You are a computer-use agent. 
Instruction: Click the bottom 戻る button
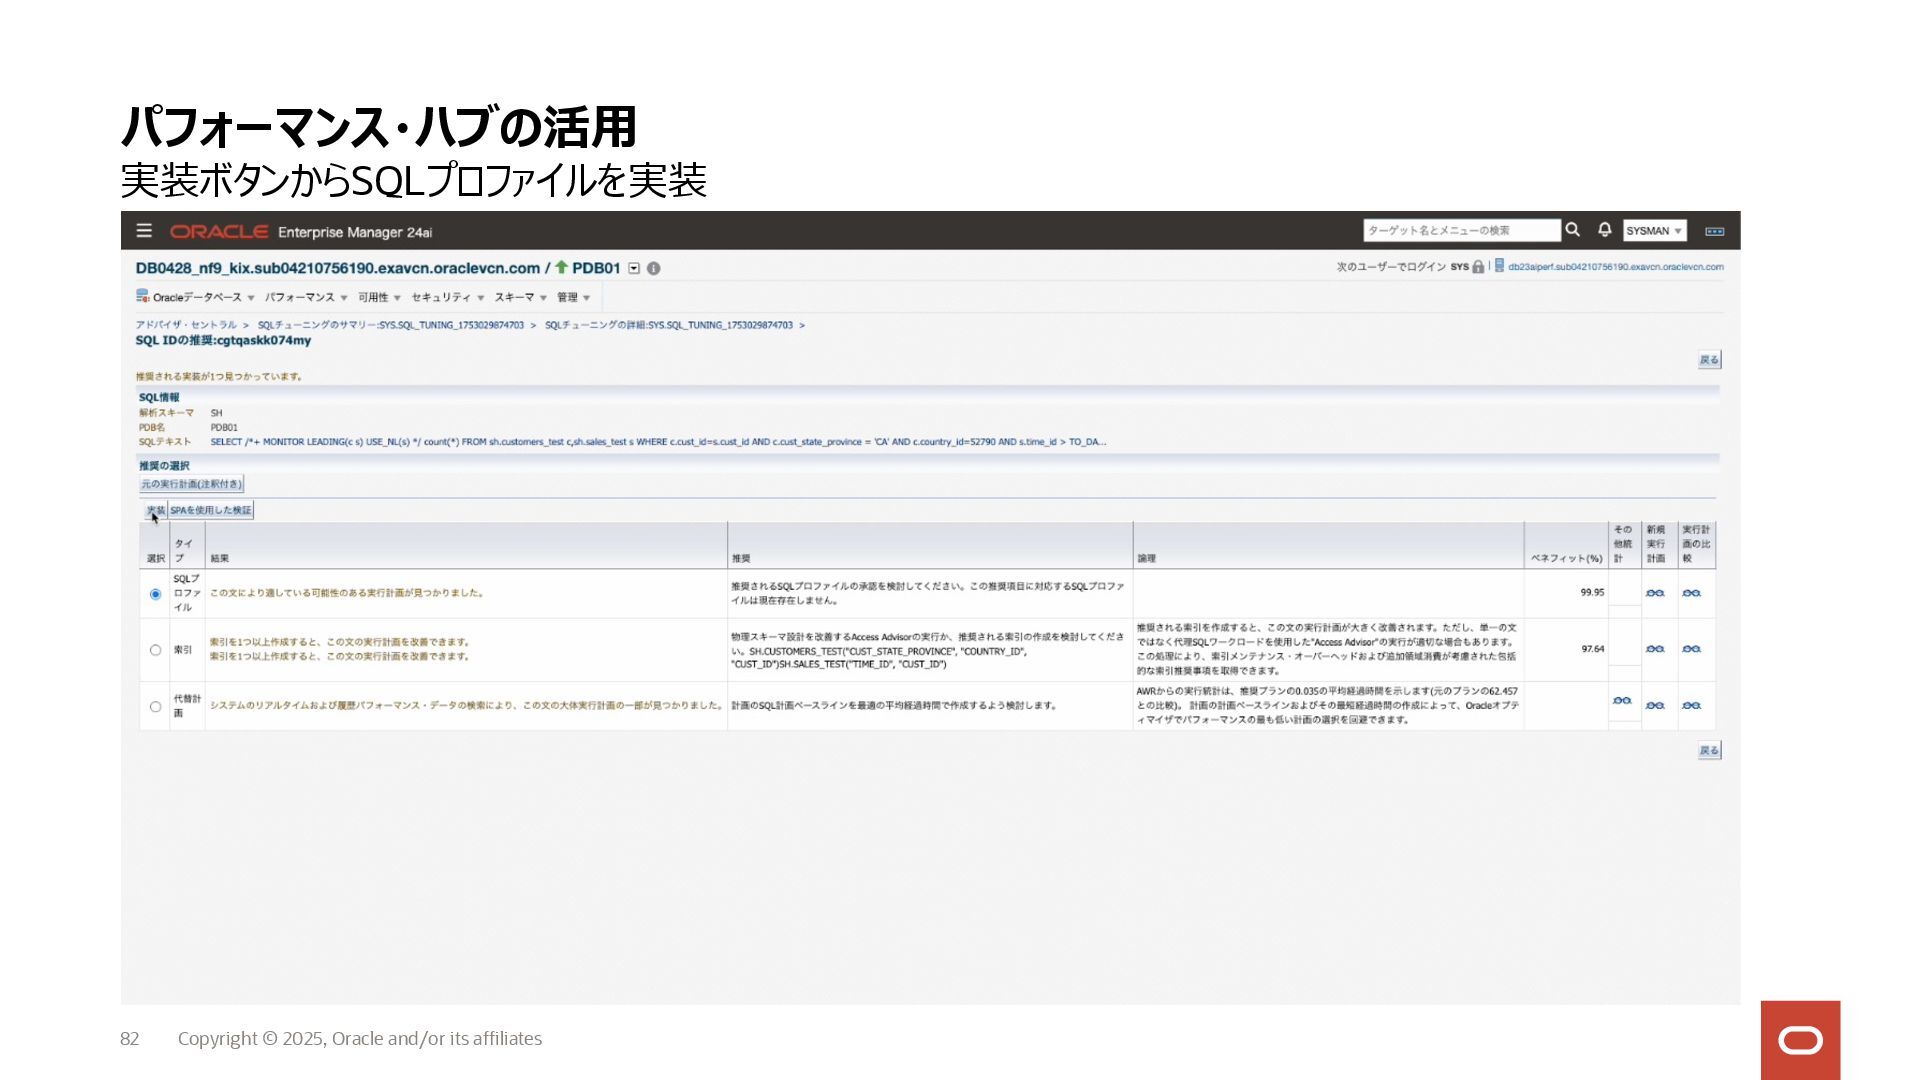click(x=1709, y=751)
